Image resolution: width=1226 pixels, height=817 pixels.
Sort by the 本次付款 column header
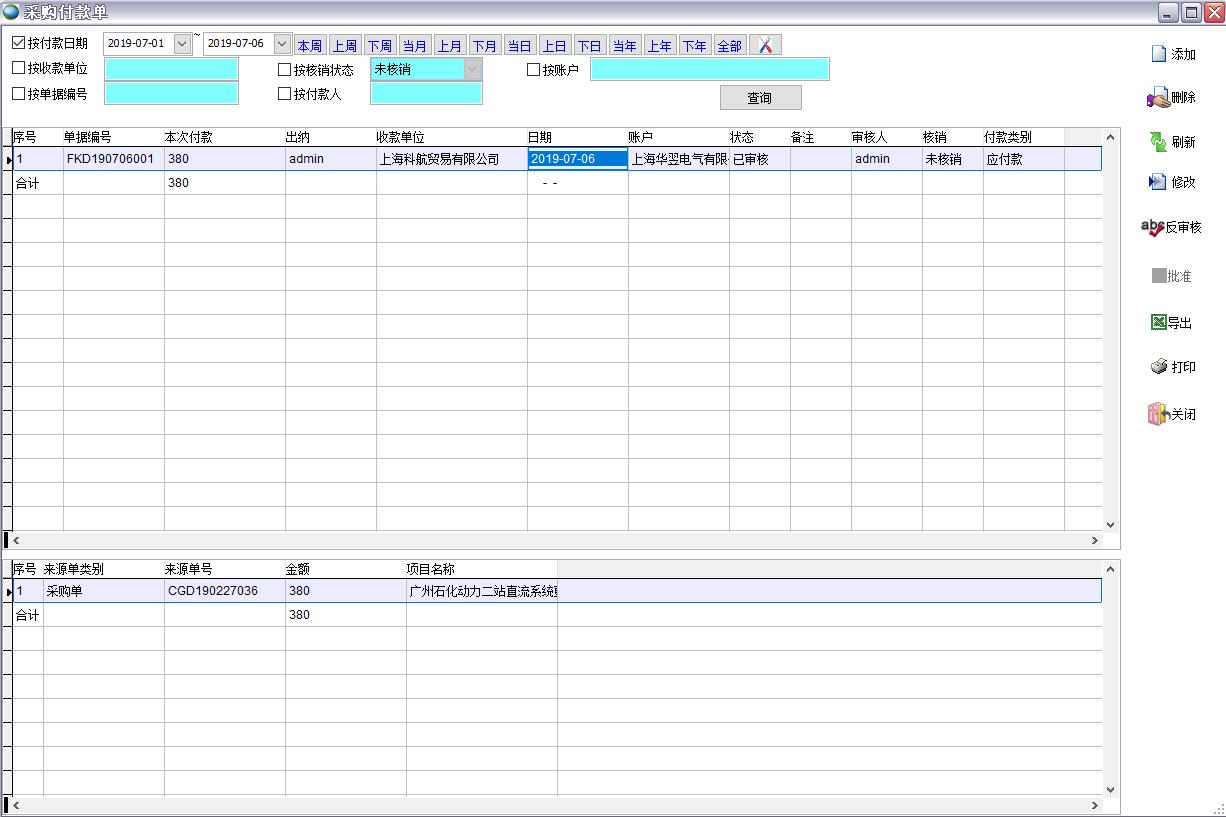tap(189, 137)
